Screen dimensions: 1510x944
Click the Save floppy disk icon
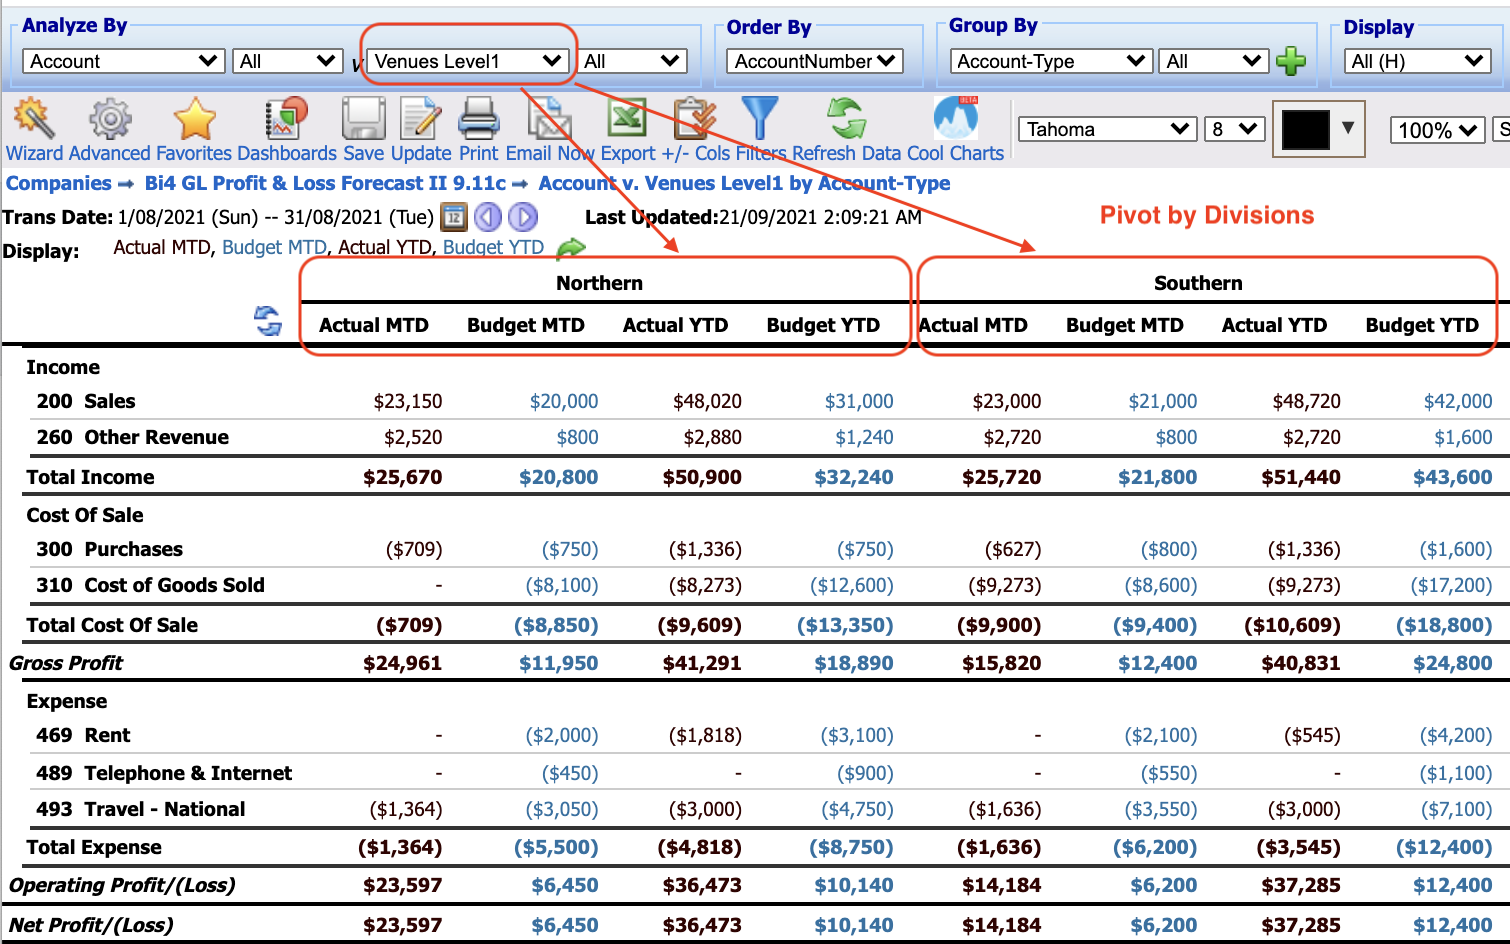tap(363, 118)
